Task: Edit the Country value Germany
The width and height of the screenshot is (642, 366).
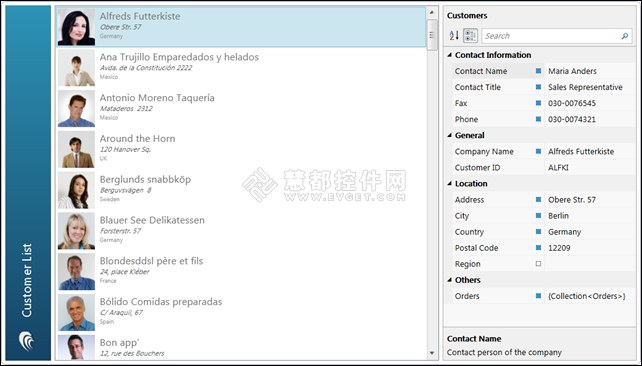Action: (x=590, y=232)
